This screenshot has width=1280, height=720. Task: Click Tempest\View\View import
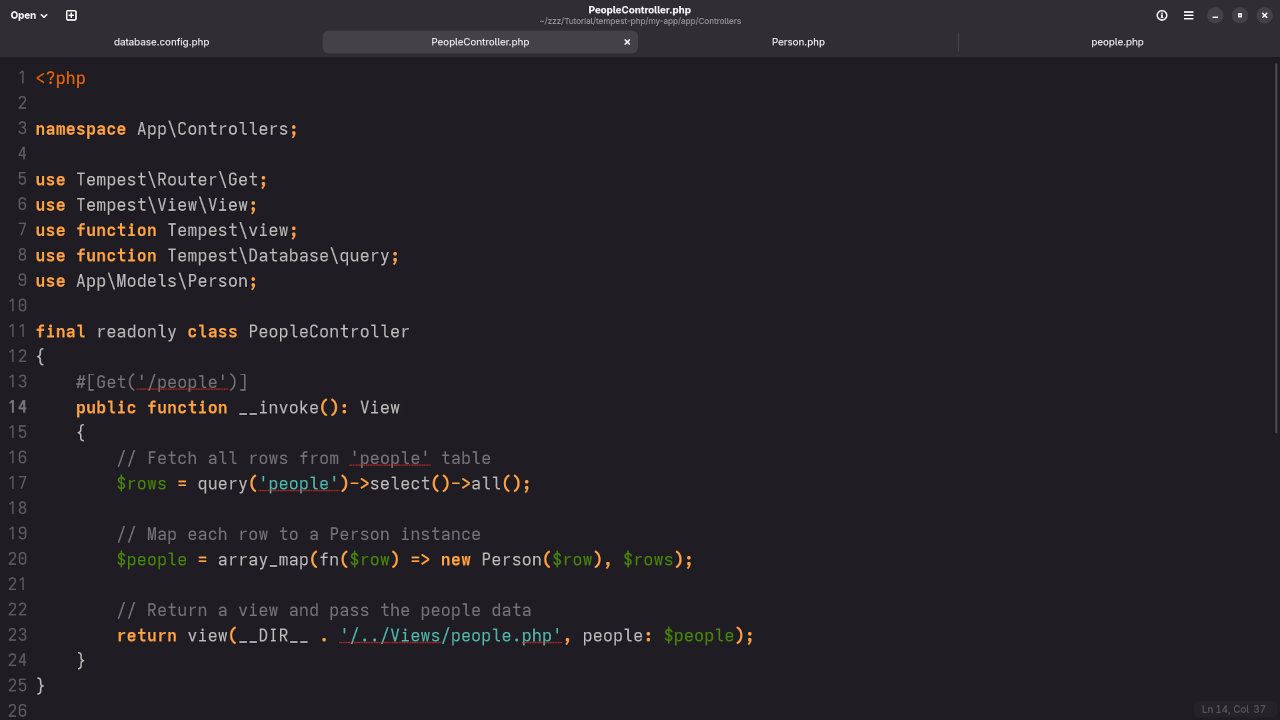162,205
